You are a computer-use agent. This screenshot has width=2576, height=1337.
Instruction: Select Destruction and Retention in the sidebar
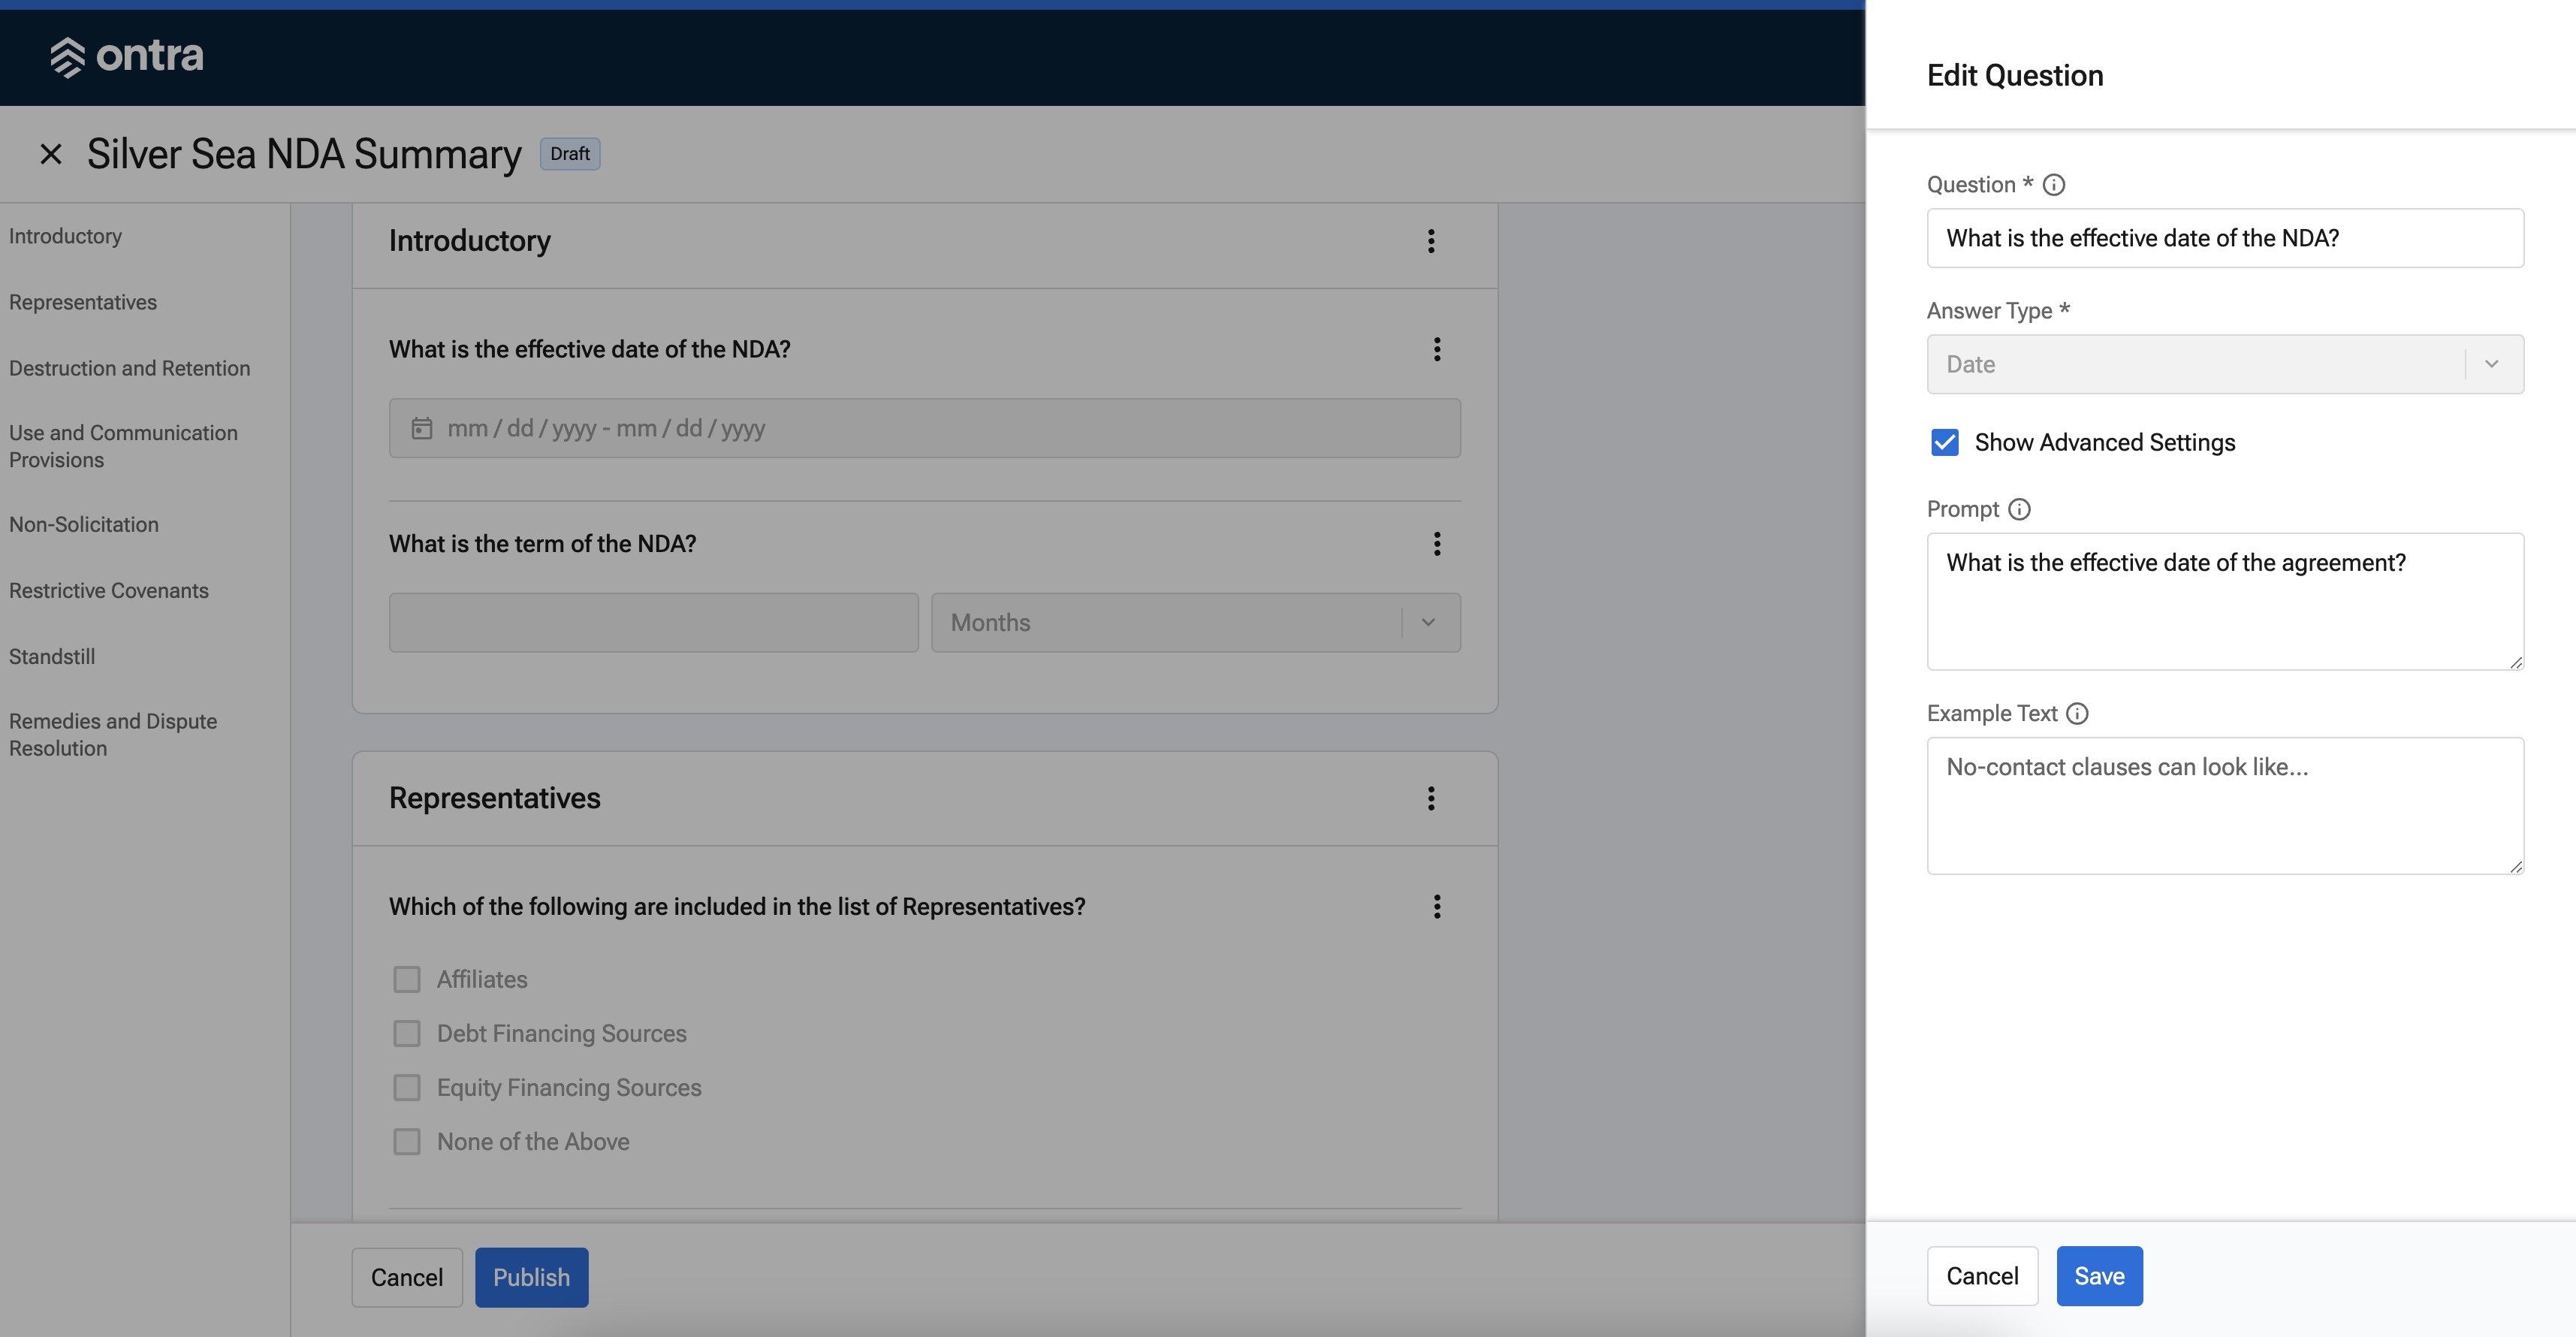[129, 368]
